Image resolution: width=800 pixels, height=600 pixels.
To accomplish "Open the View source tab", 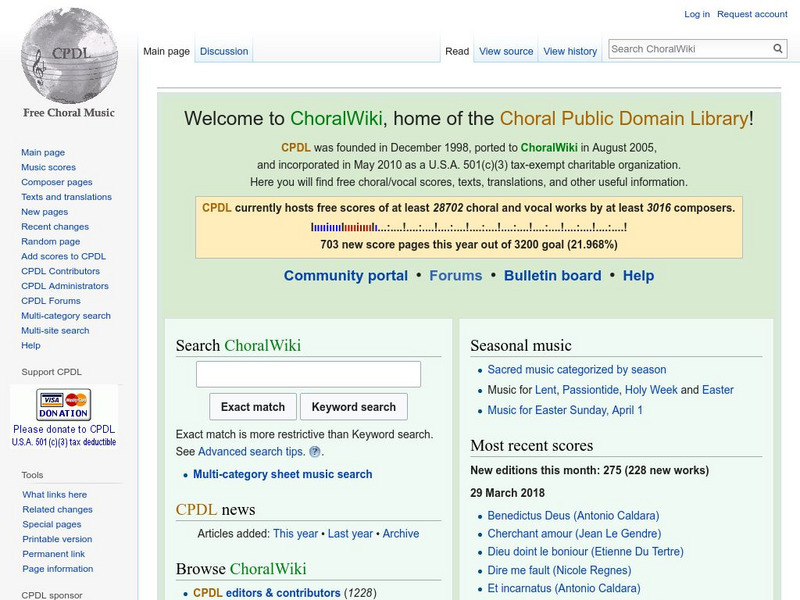I will point(506,51).
